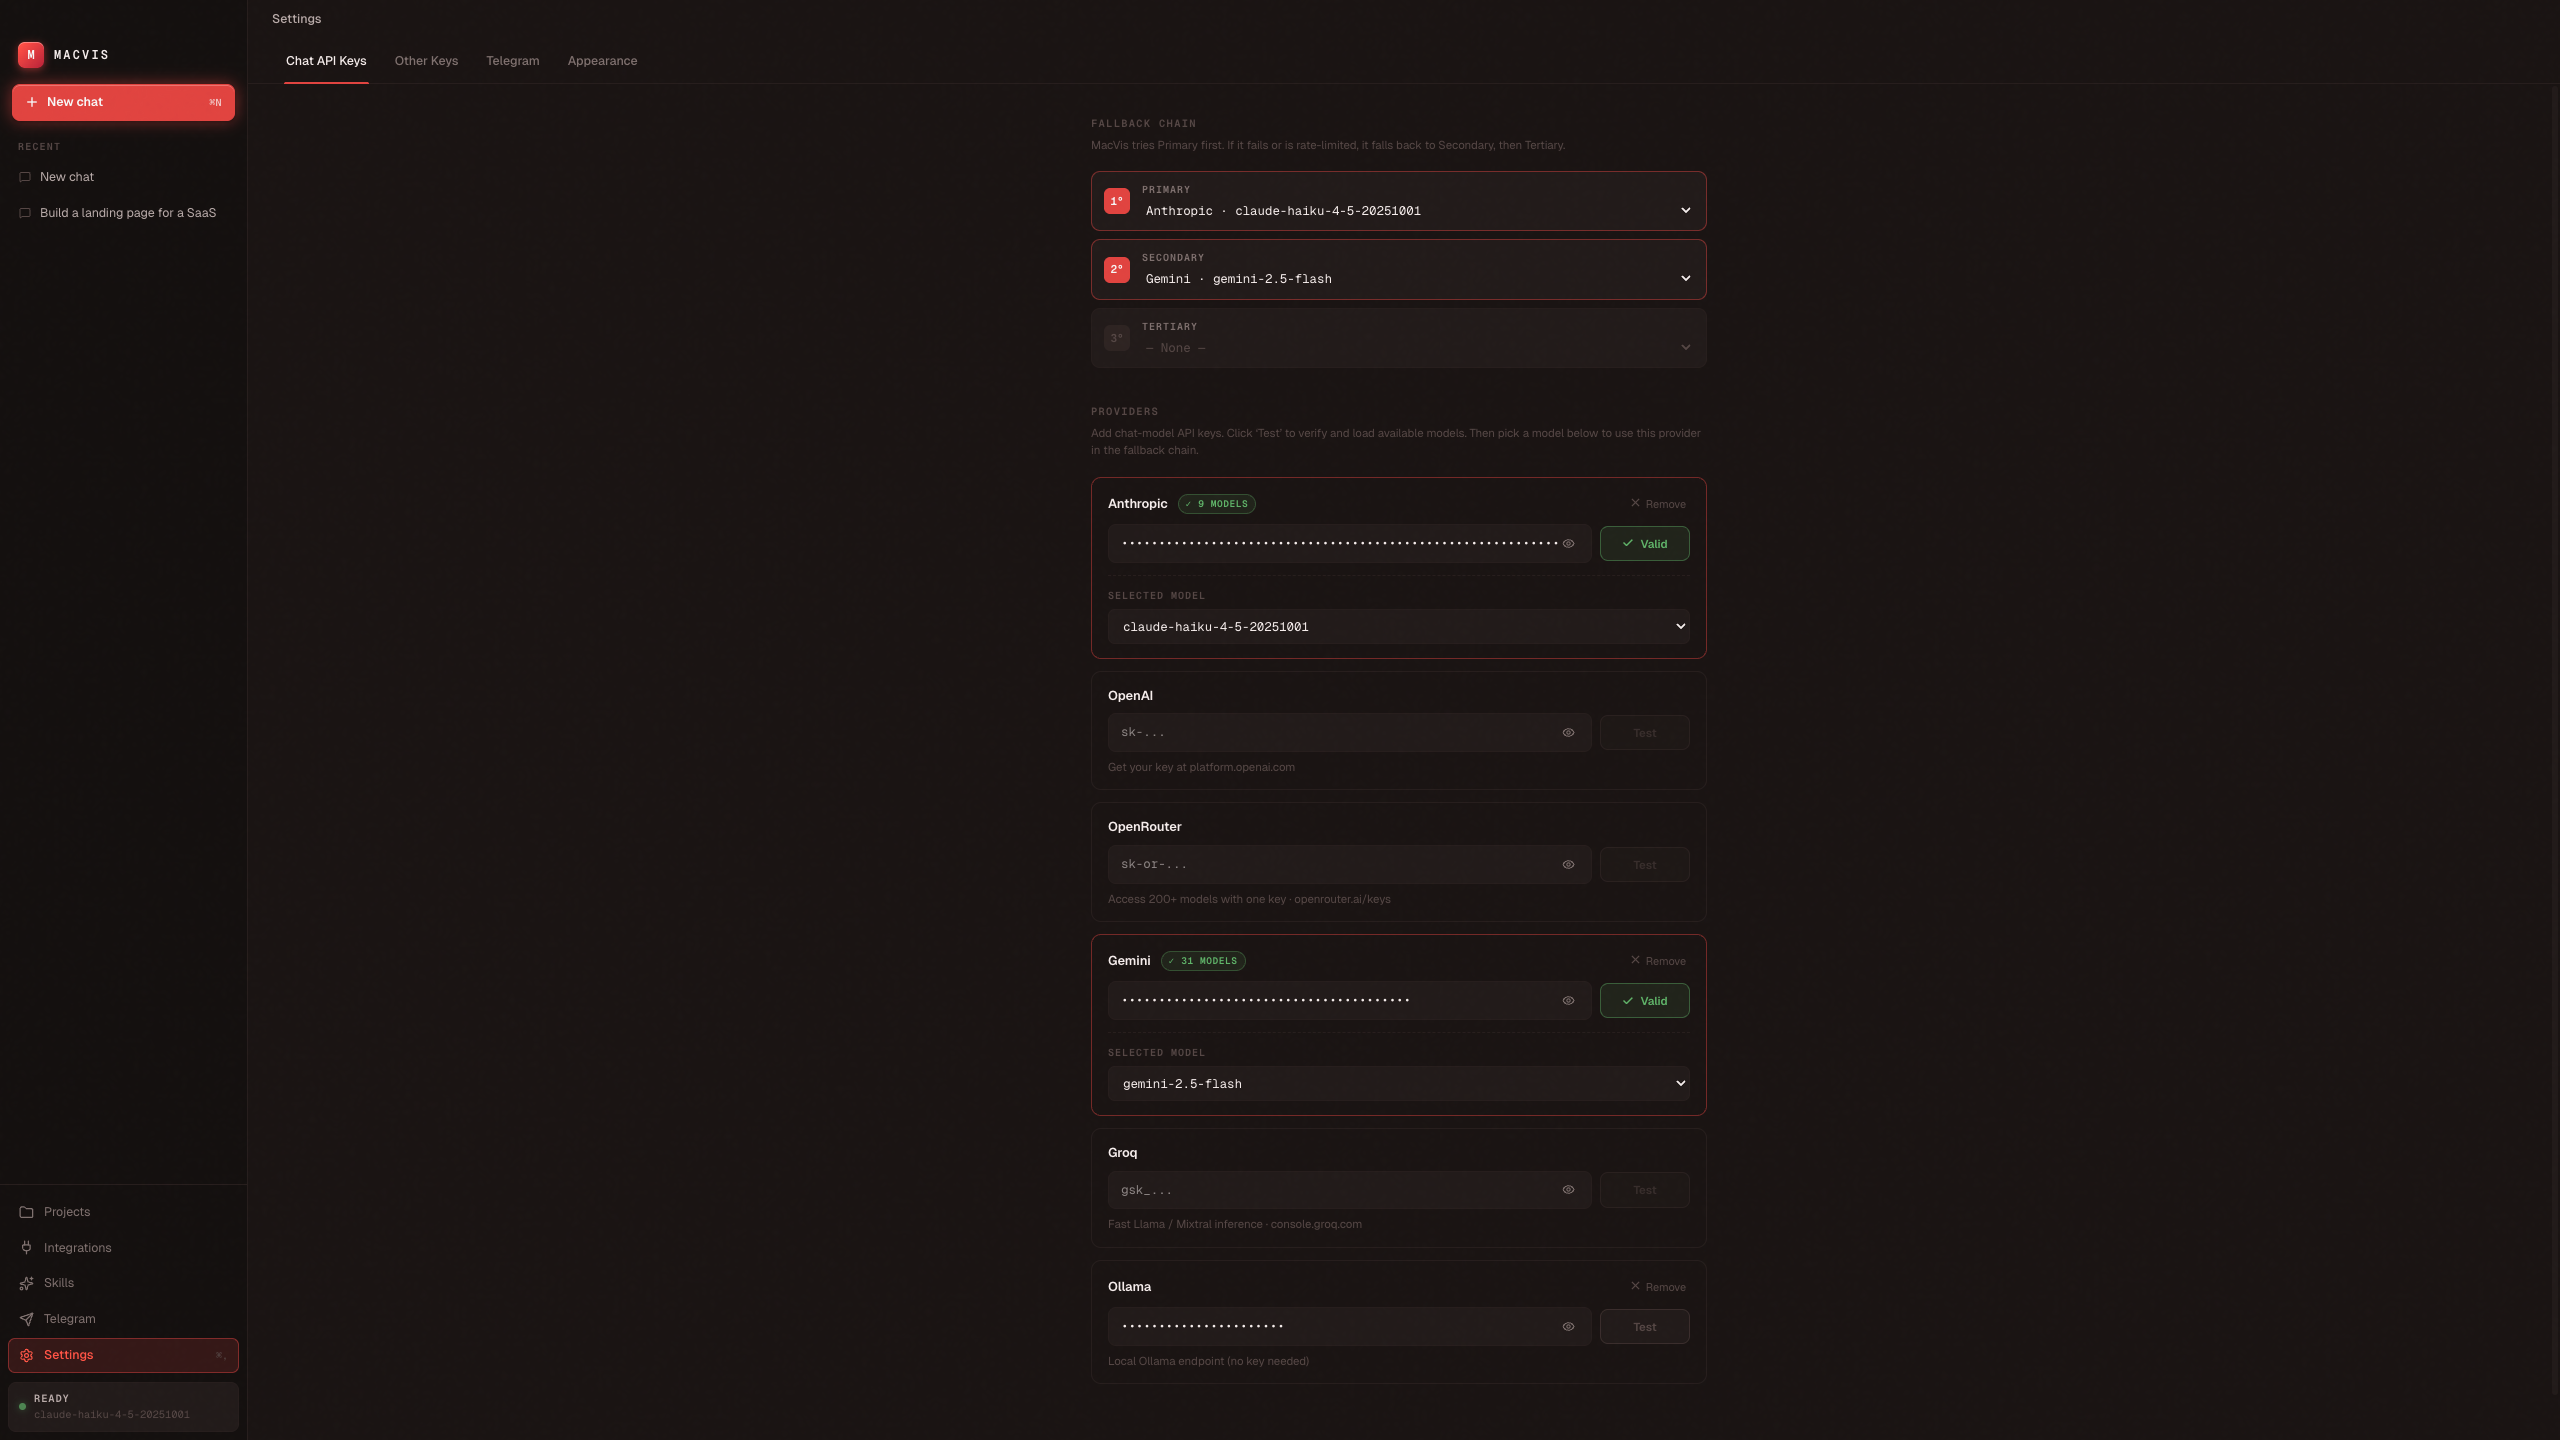Click the Integrations plug icon
Image resolution: width=2560 pixels, height=1440 pixels.
tap(27, 1248)
